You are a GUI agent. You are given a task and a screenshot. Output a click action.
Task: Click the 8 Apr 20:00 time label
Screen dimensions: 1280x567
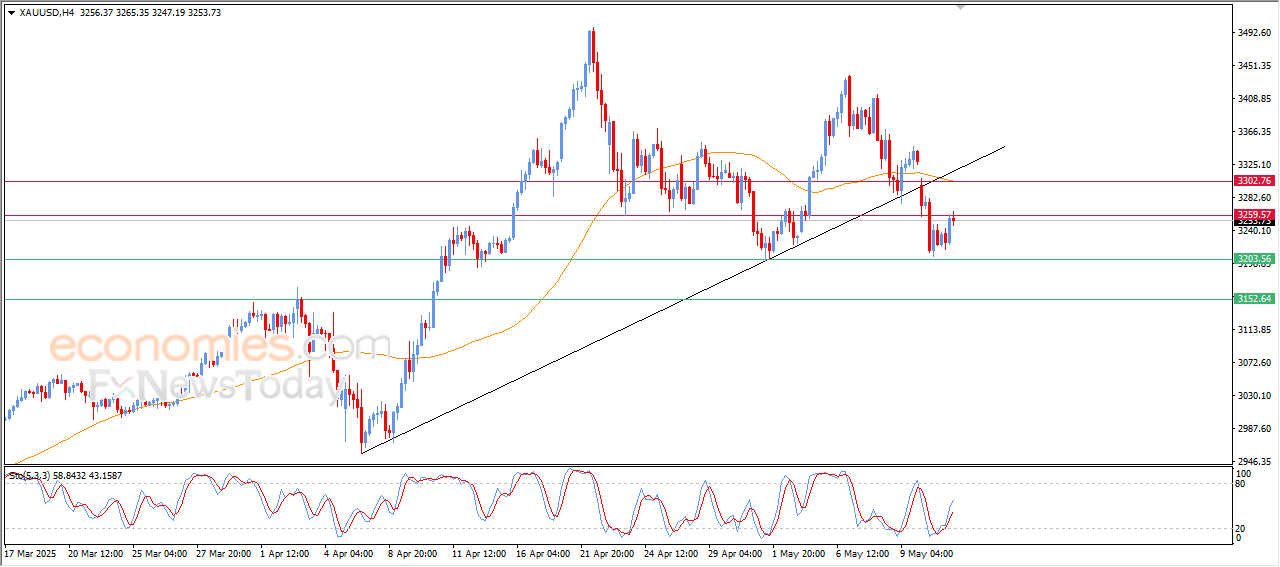pos(415,552)
